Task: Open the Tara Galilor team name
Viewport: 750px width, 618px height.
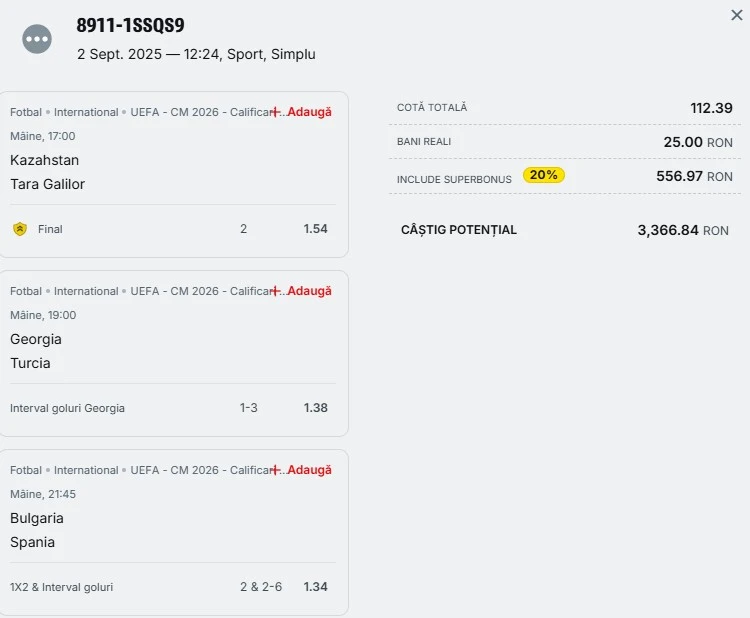Action: pos(48,184)
